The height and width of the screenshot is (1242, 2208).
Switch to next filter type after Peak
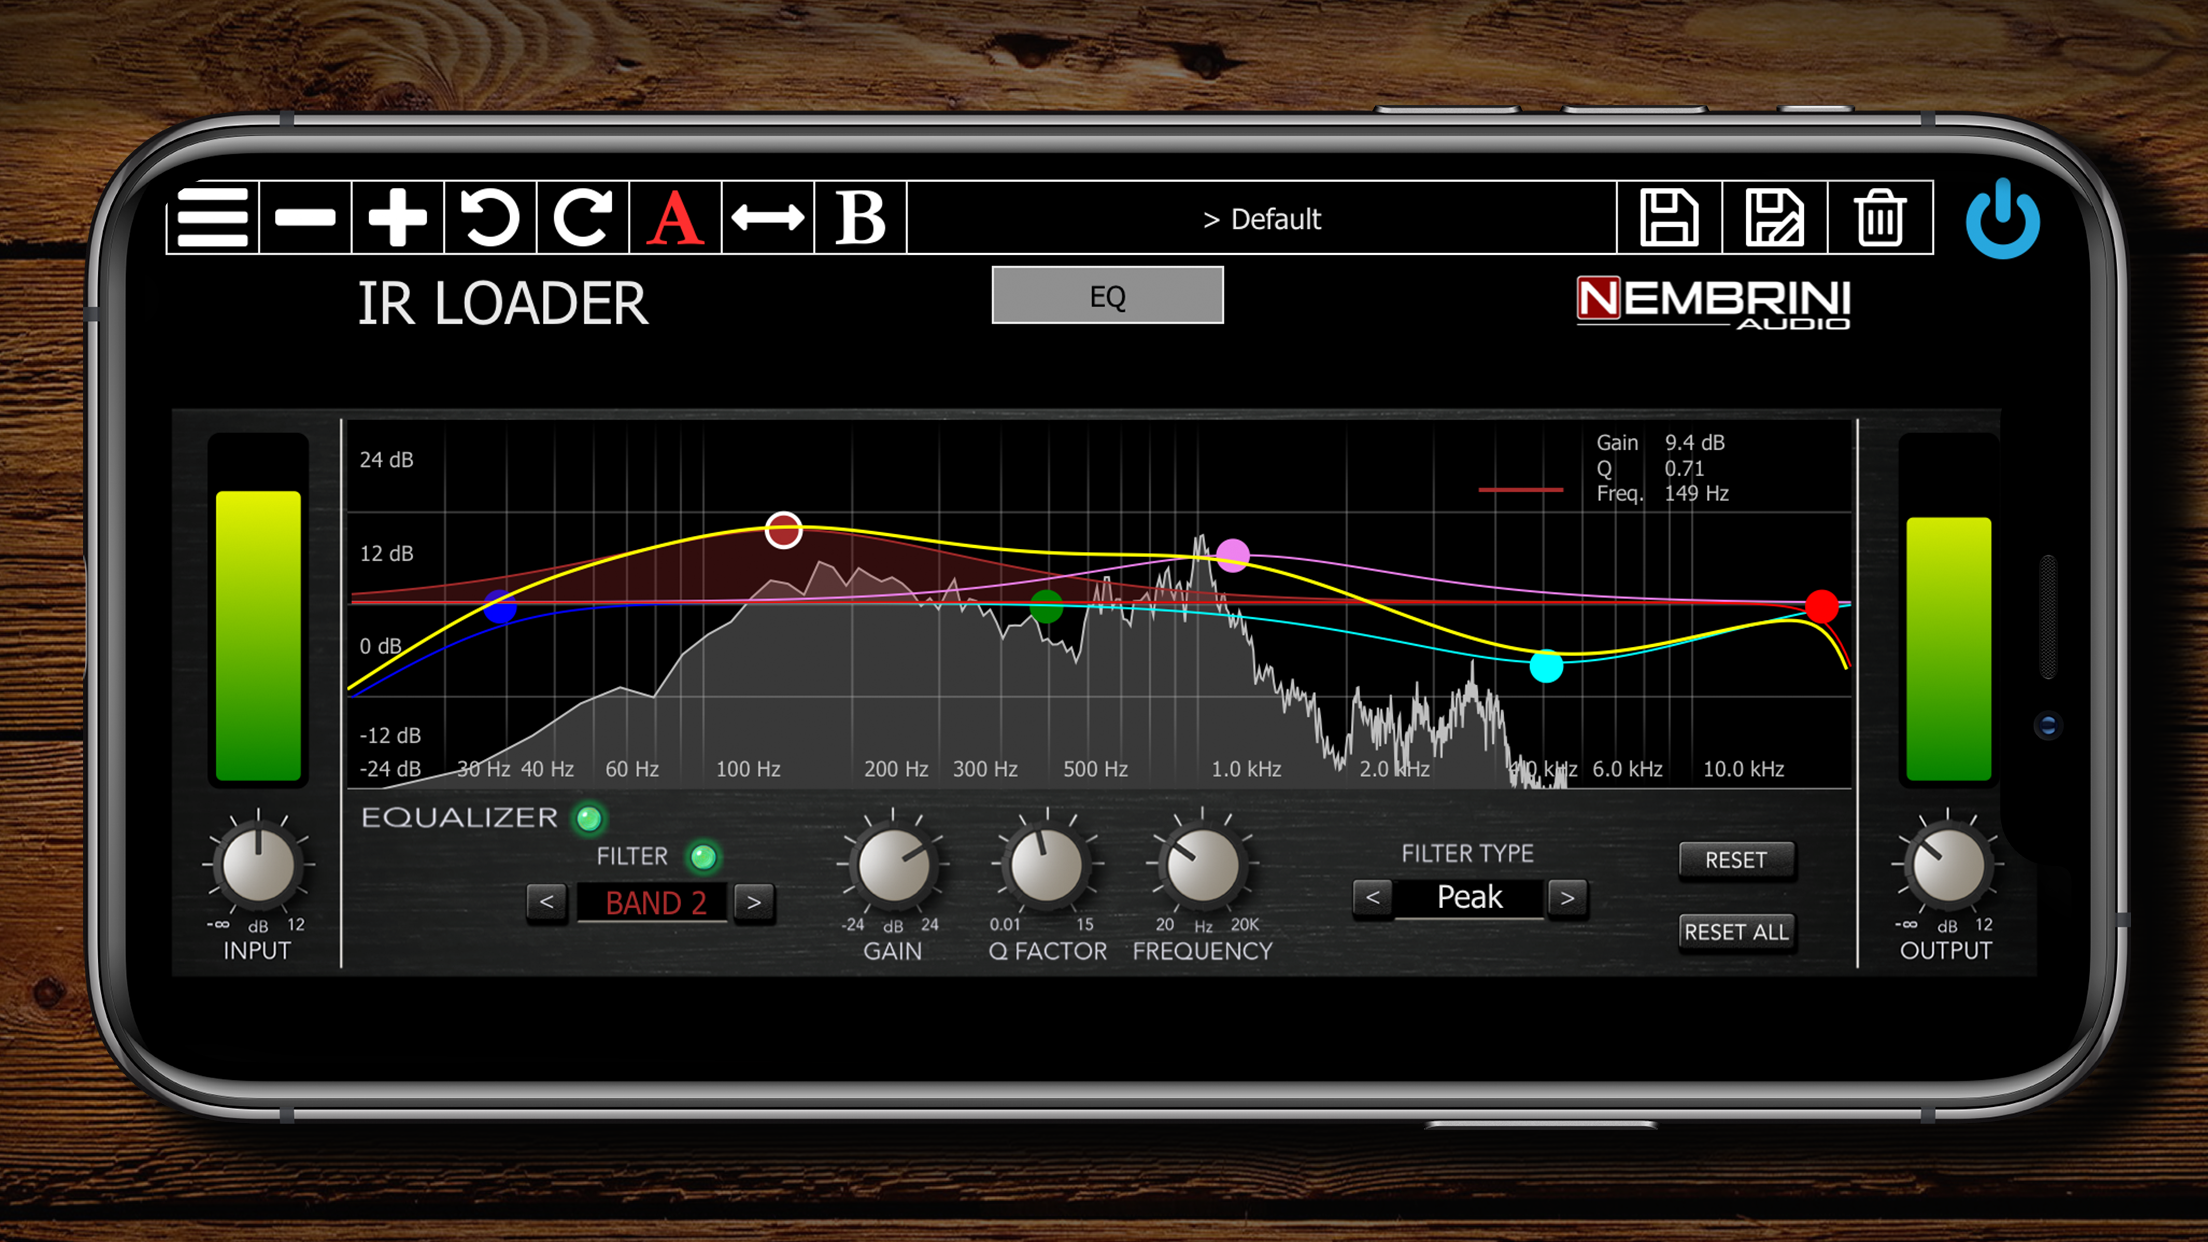1567,898
